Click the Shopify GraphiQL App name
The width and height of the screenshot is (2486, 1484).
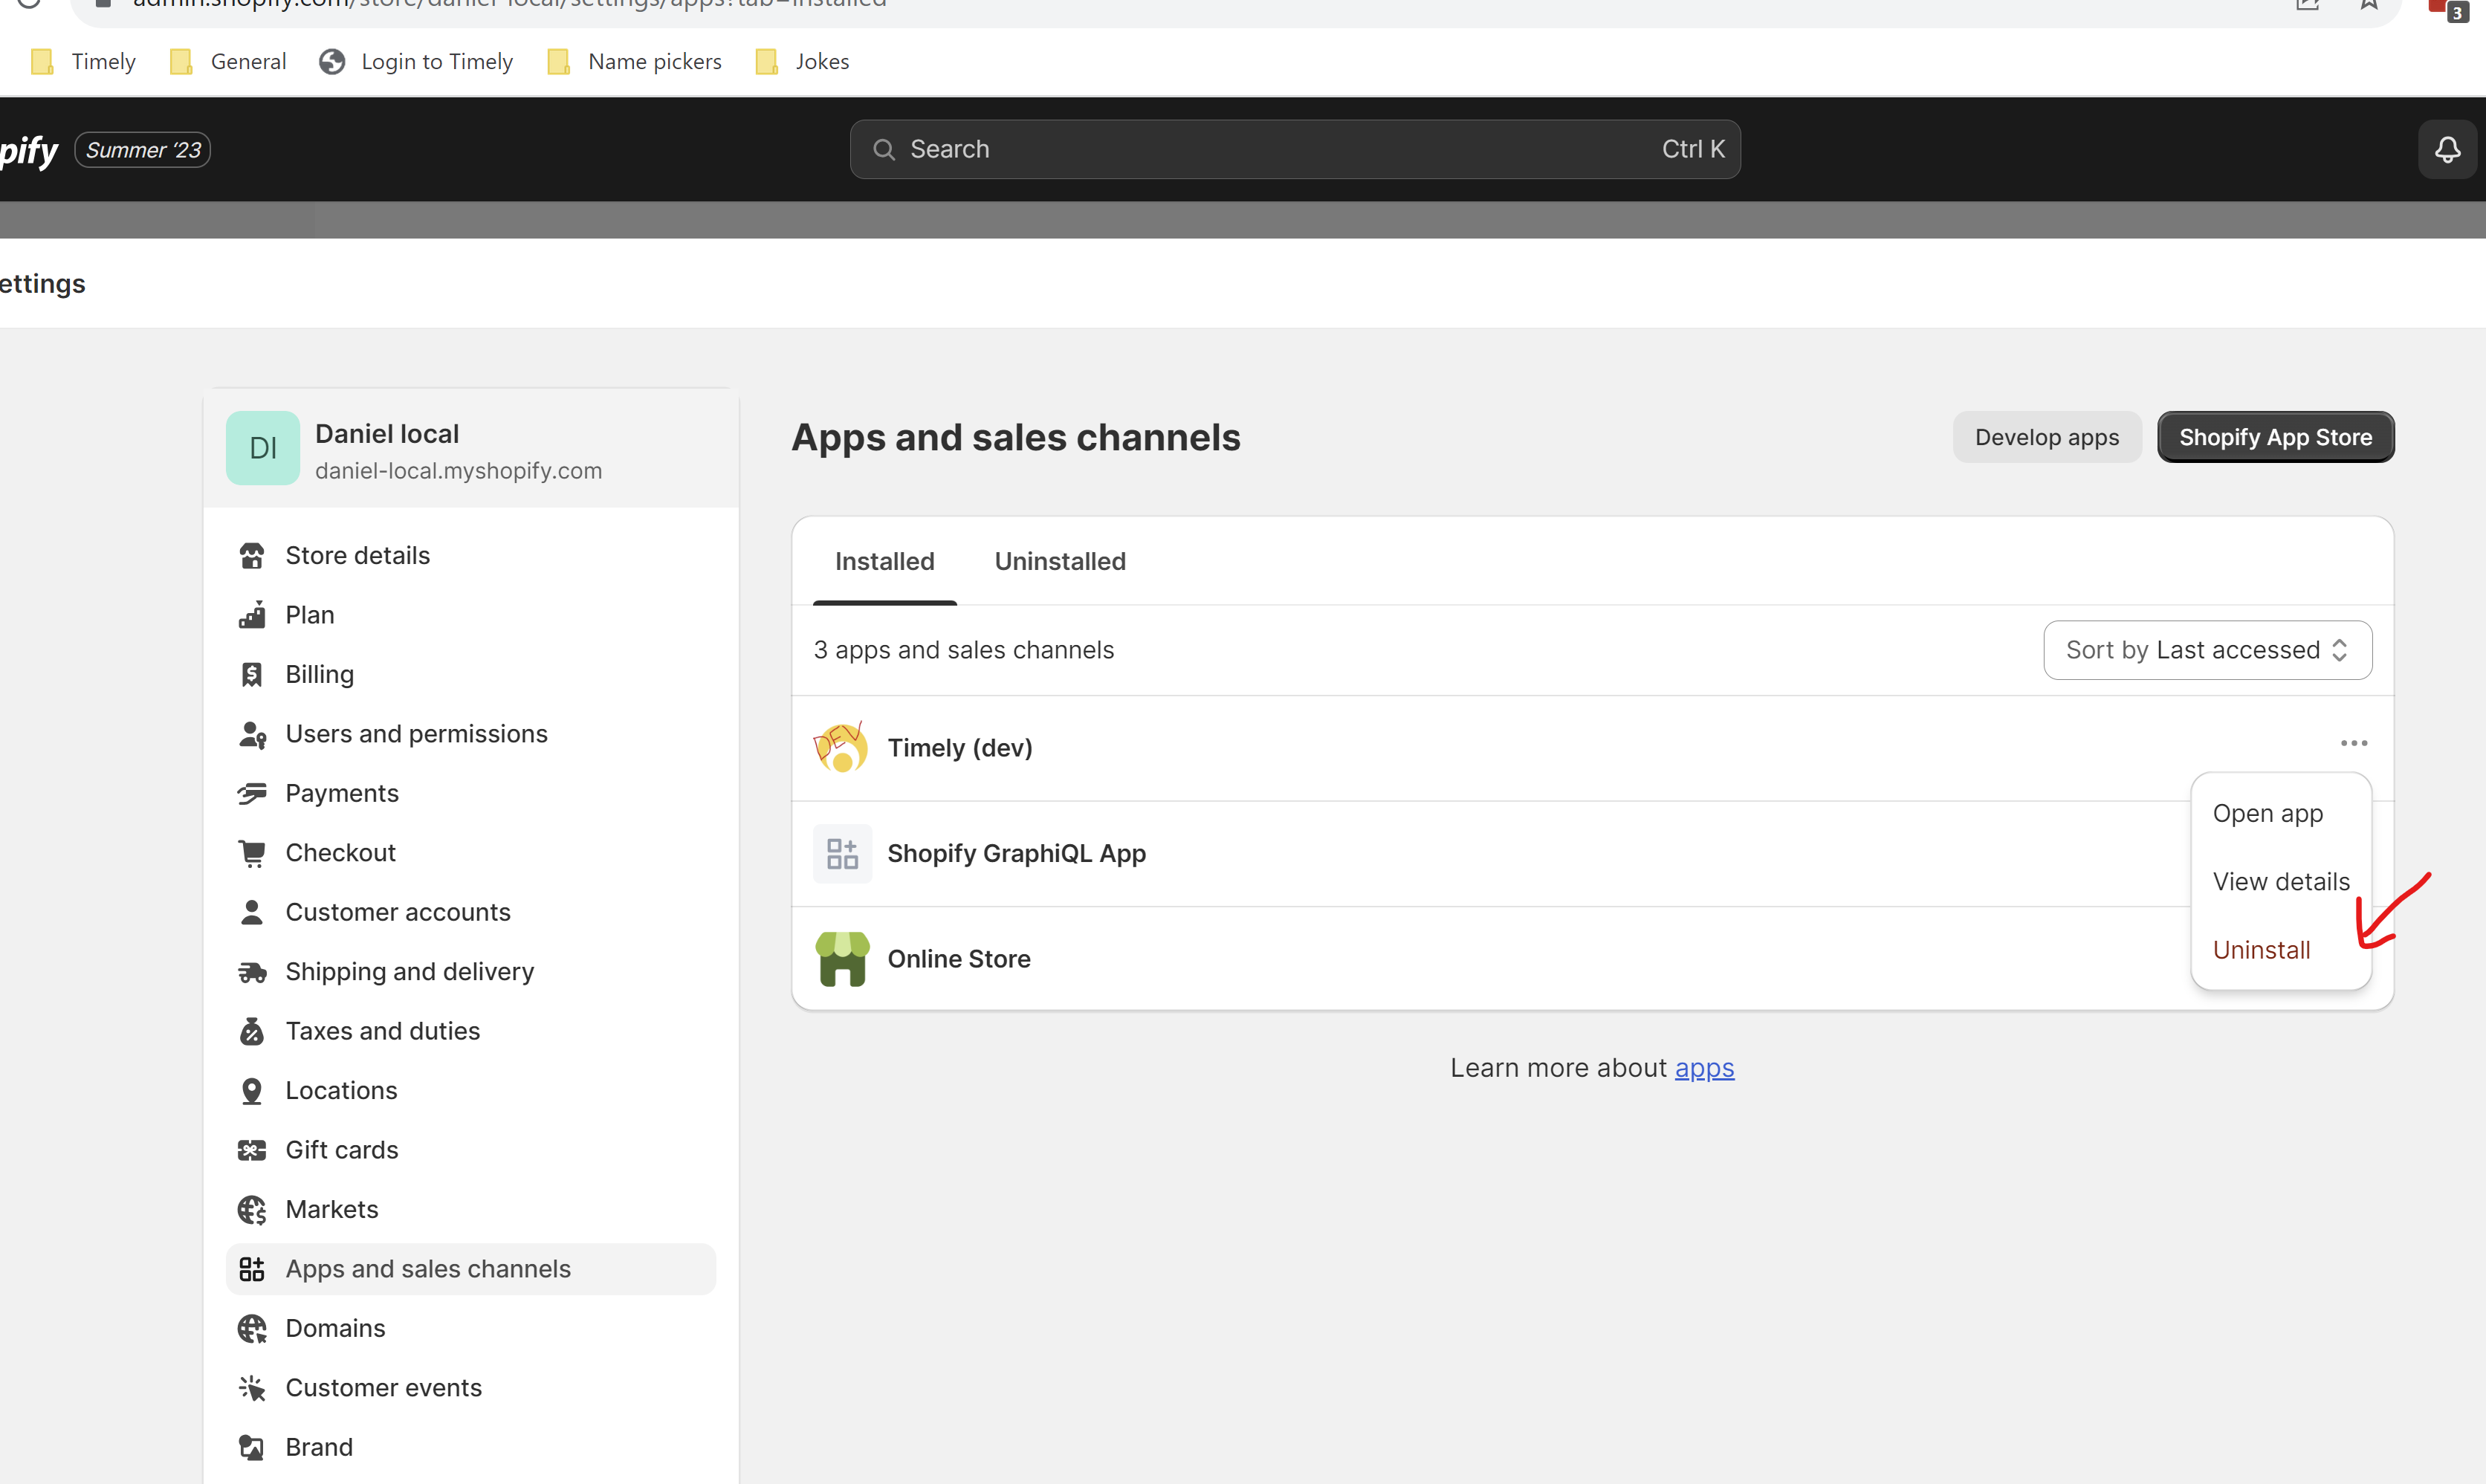coord(1016,853)
